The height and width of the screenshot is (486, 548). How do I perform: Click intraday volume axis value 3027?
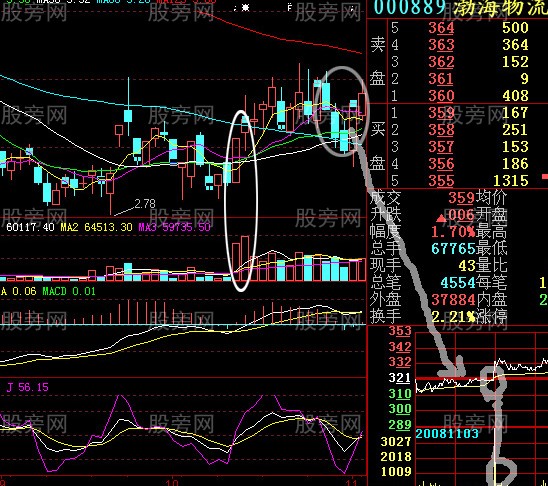[x=396, y=442]
